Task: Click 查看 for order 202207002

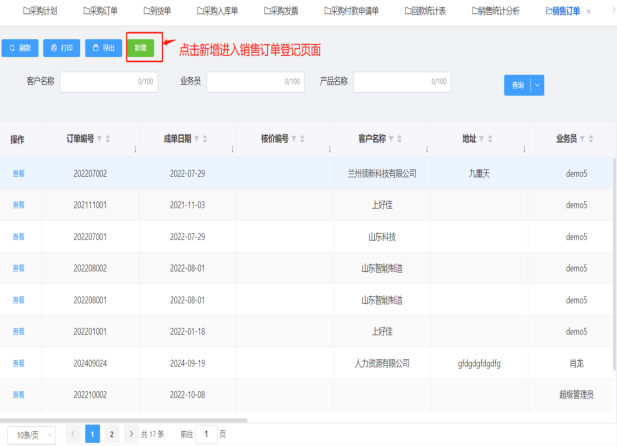Action: click(x=18, y=174)
